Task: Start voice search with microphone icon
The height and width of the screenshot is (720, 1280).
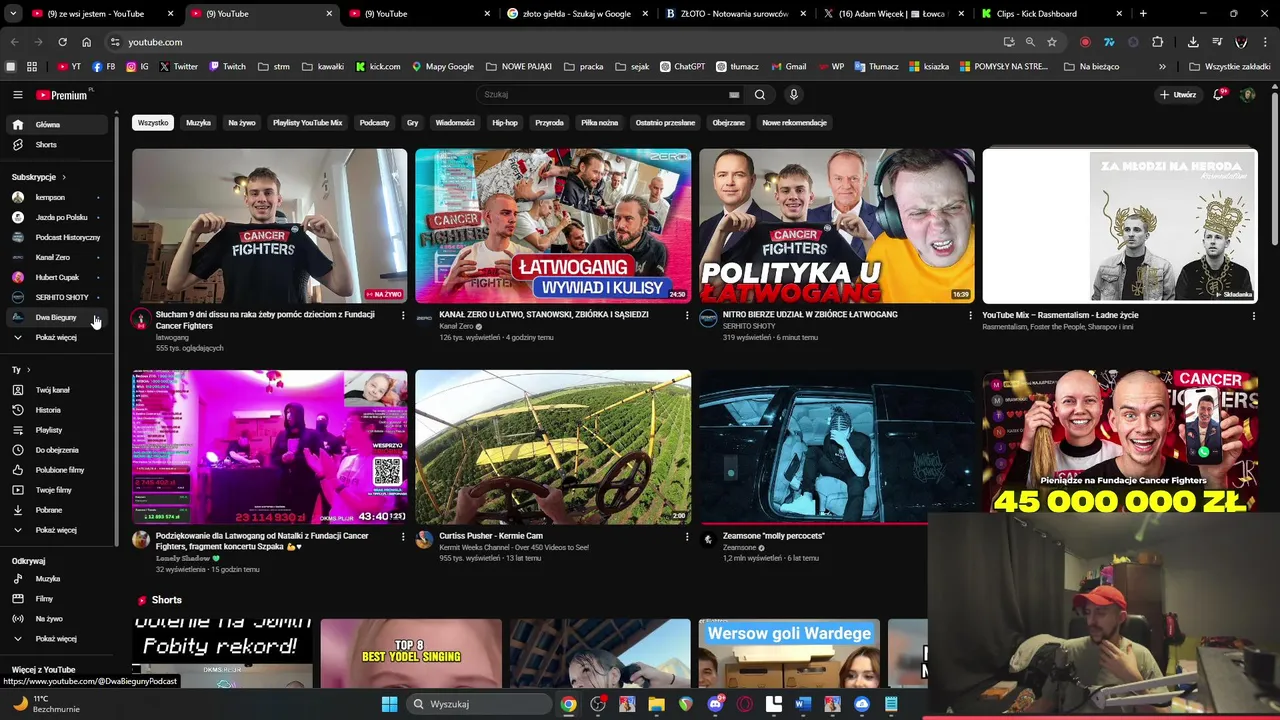Action: (794, 95)
